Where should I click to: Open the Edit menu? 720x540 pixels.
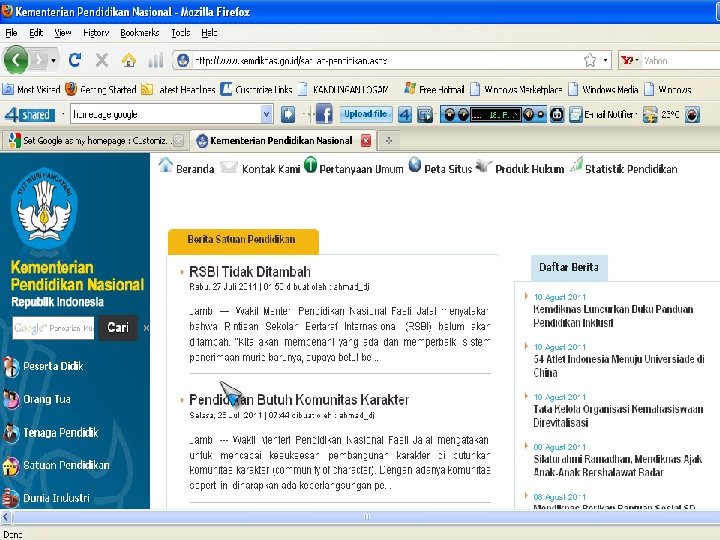(36, 33)
